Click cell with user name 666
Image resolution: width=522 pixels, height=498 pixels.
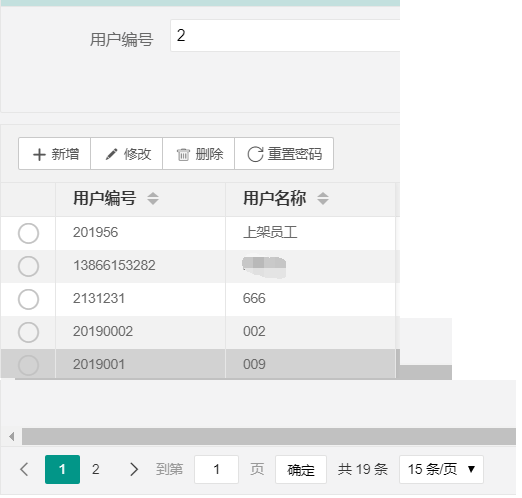tap(311, 300)
